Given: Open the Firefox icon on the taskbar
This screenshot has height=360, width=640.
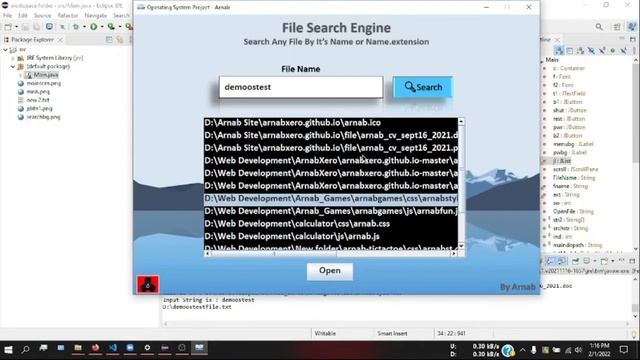Looking at the screenshot, I should [x=95, y=348].
